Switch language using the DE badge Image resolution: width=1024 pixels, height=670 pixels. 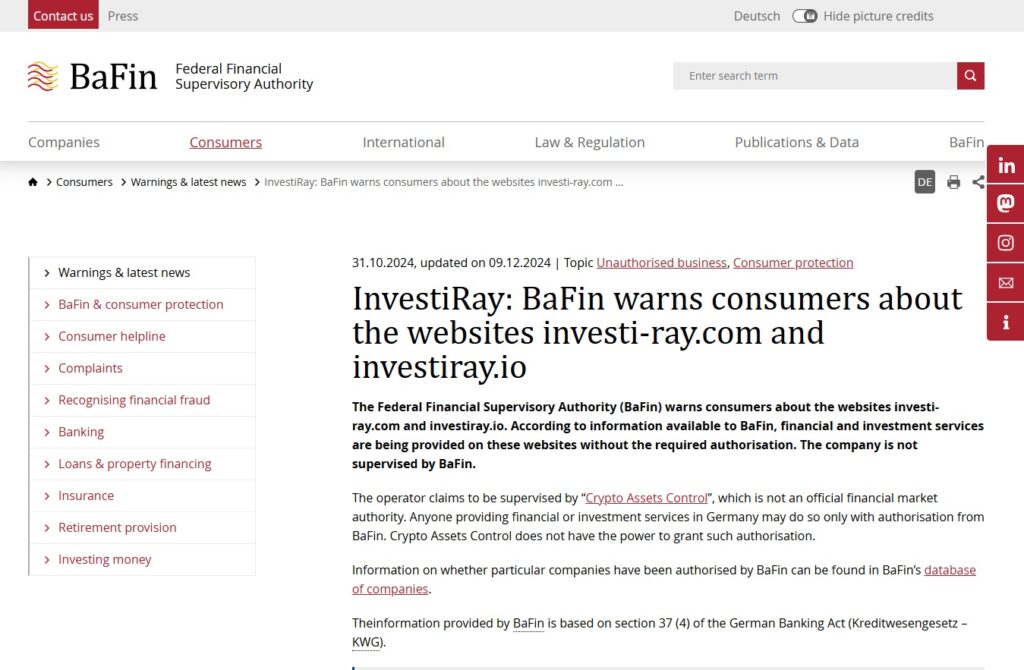(x=924, y=181)
